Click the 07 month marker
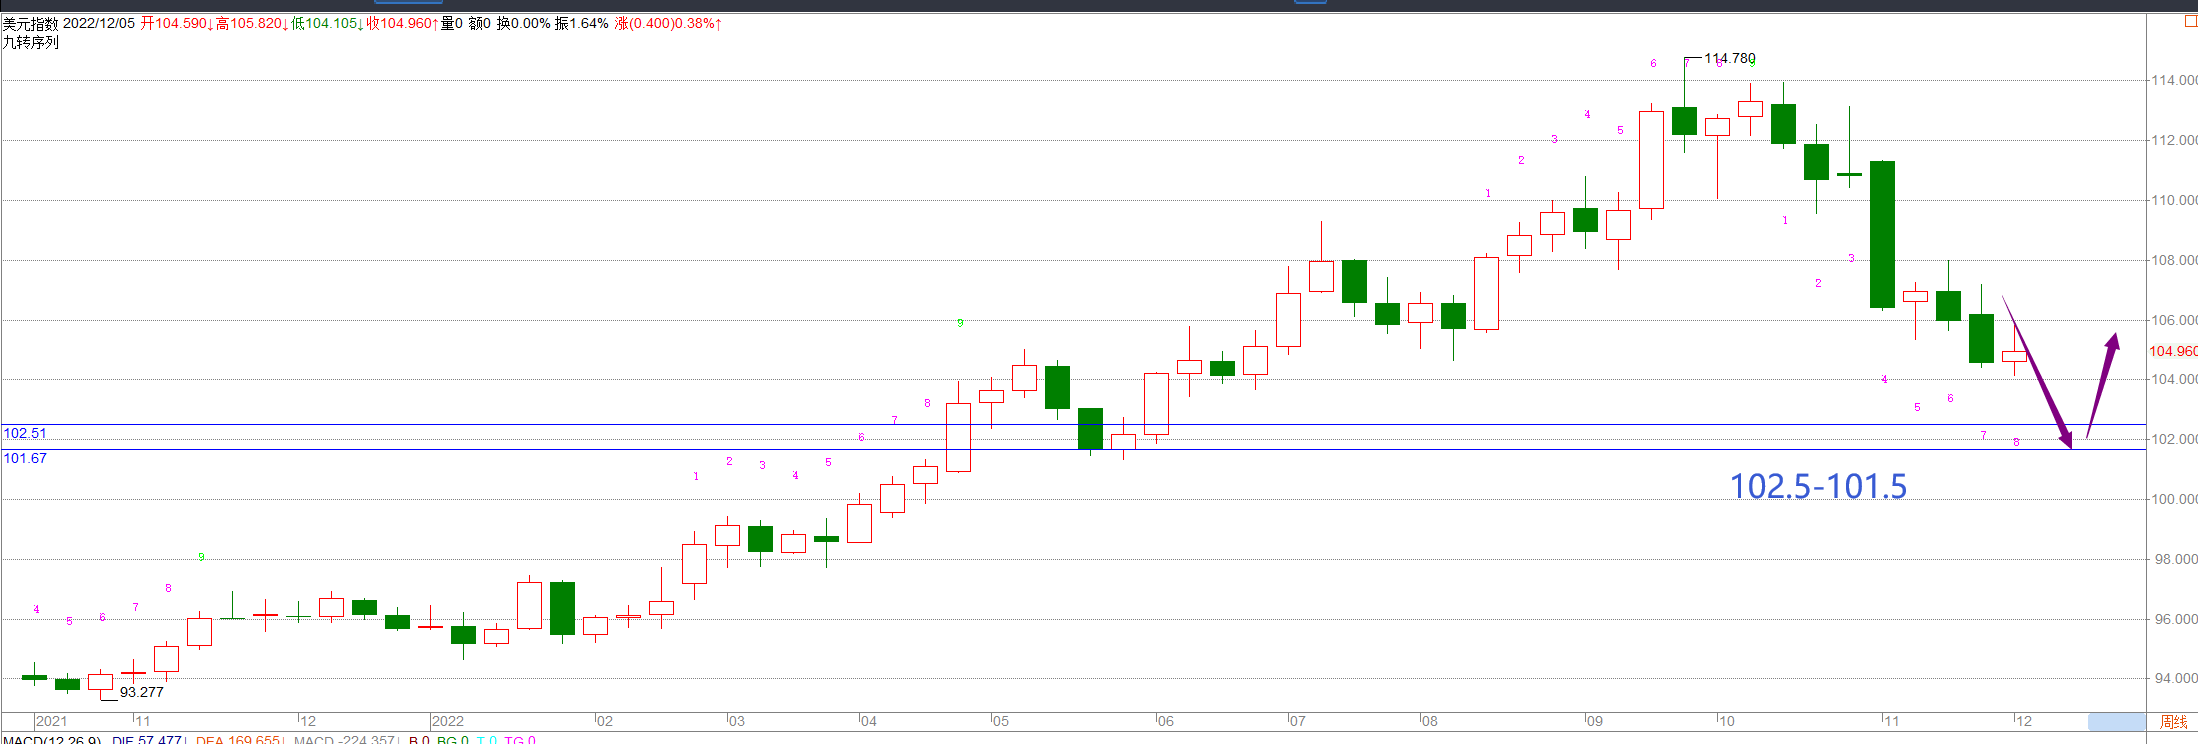 pyautogui.click(x=1297, y=721)
